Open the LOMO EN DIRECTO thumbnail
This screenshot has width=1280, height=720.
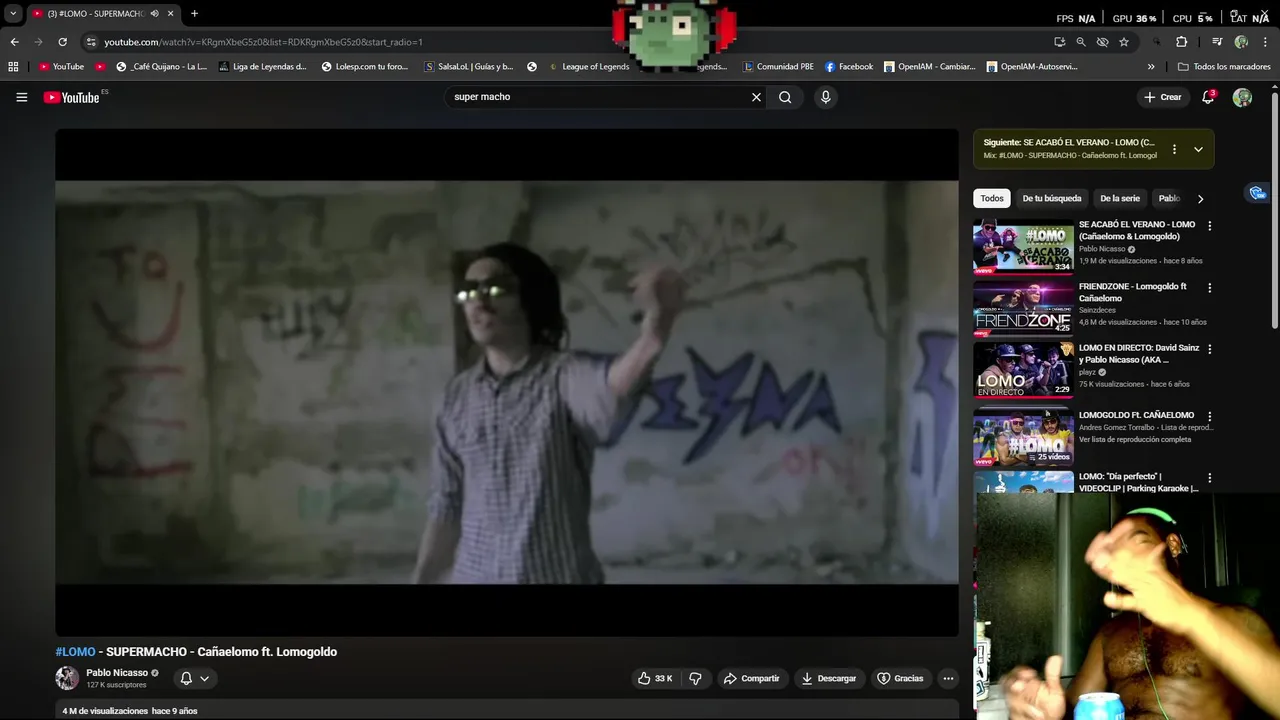coord(1023,370)
